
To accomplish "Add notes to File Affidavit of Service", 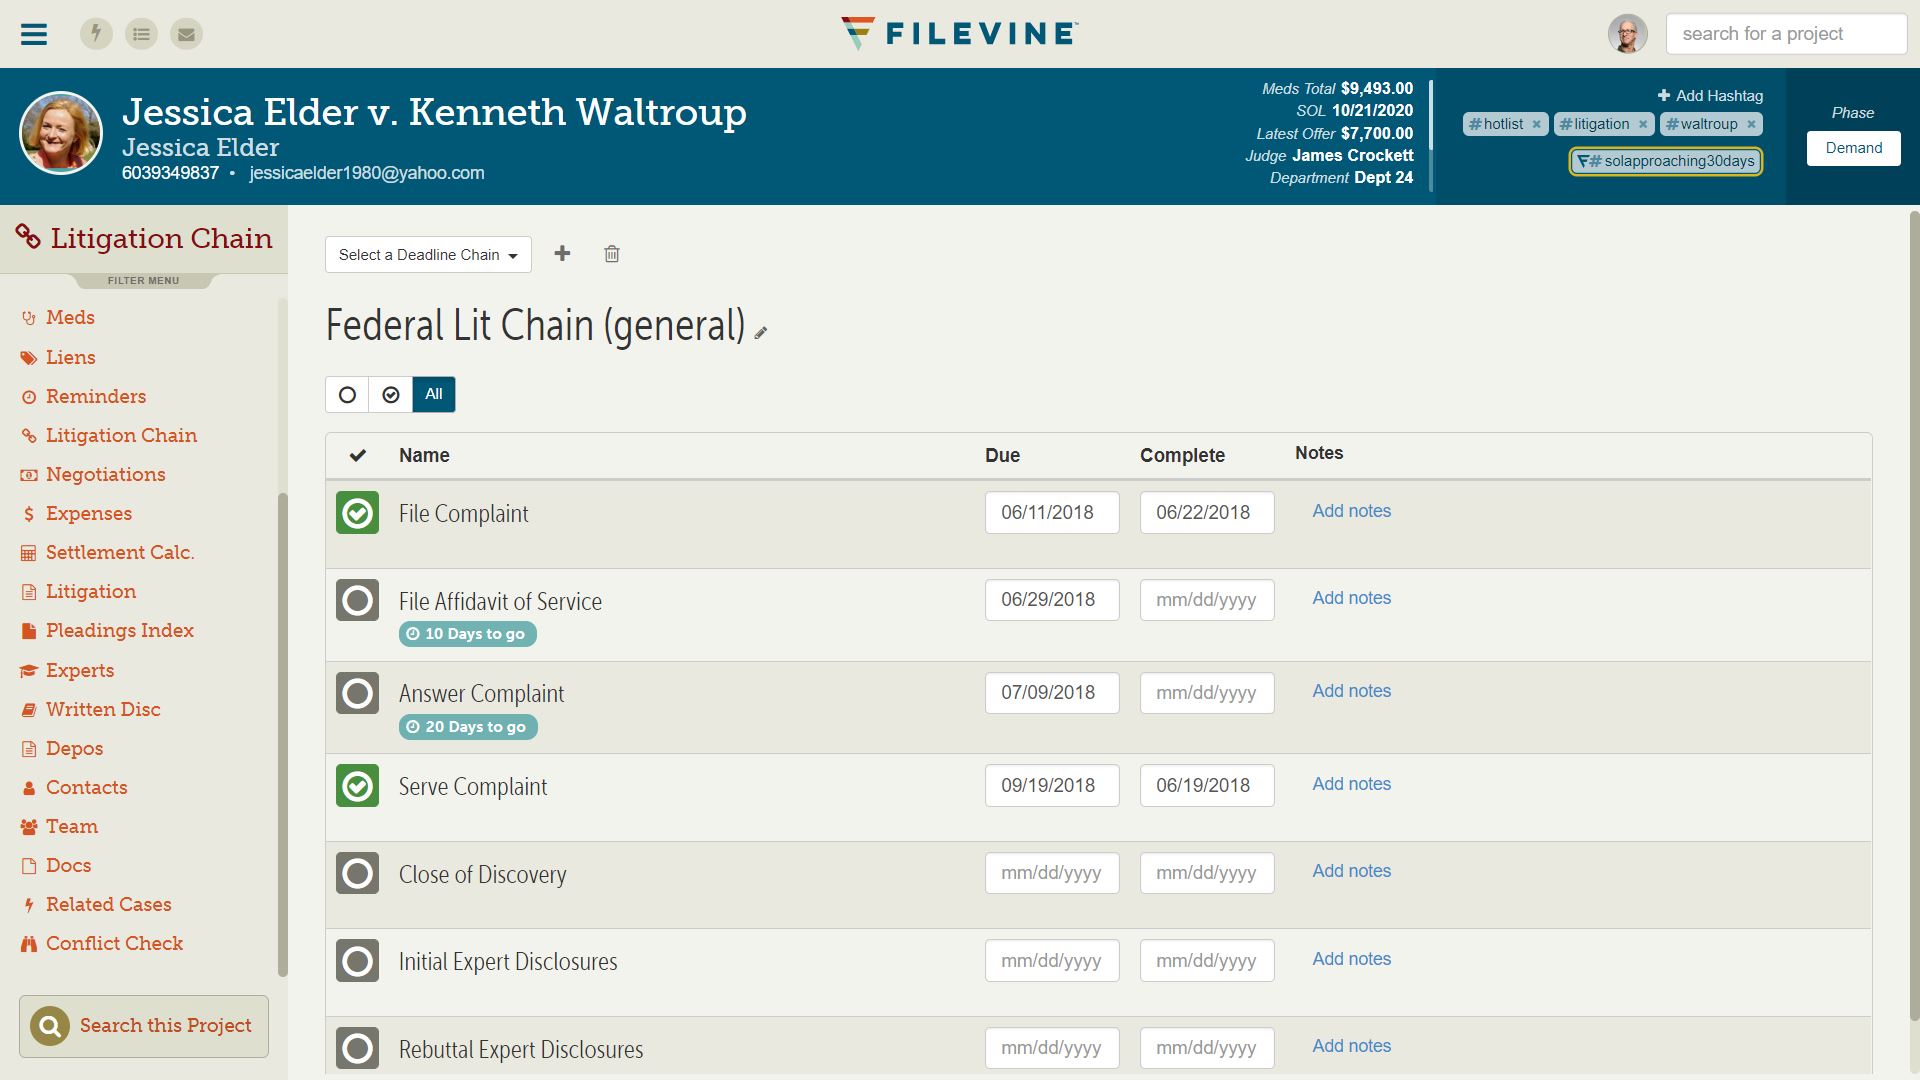I will (x=1351, y=598).
